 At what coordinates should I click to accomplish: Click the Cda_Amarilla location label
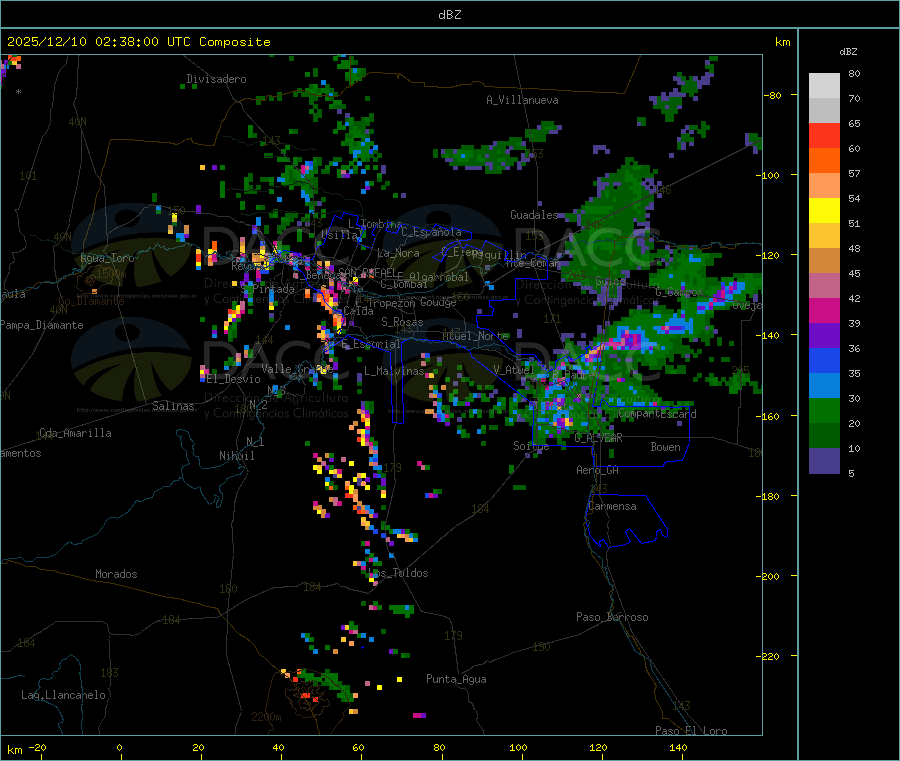75,433
